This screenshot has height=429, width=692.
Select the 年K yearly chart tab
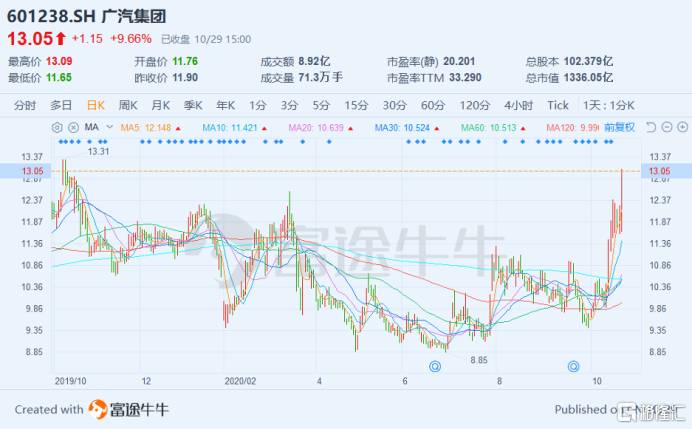pyautogui.click(x=226, y=105)
